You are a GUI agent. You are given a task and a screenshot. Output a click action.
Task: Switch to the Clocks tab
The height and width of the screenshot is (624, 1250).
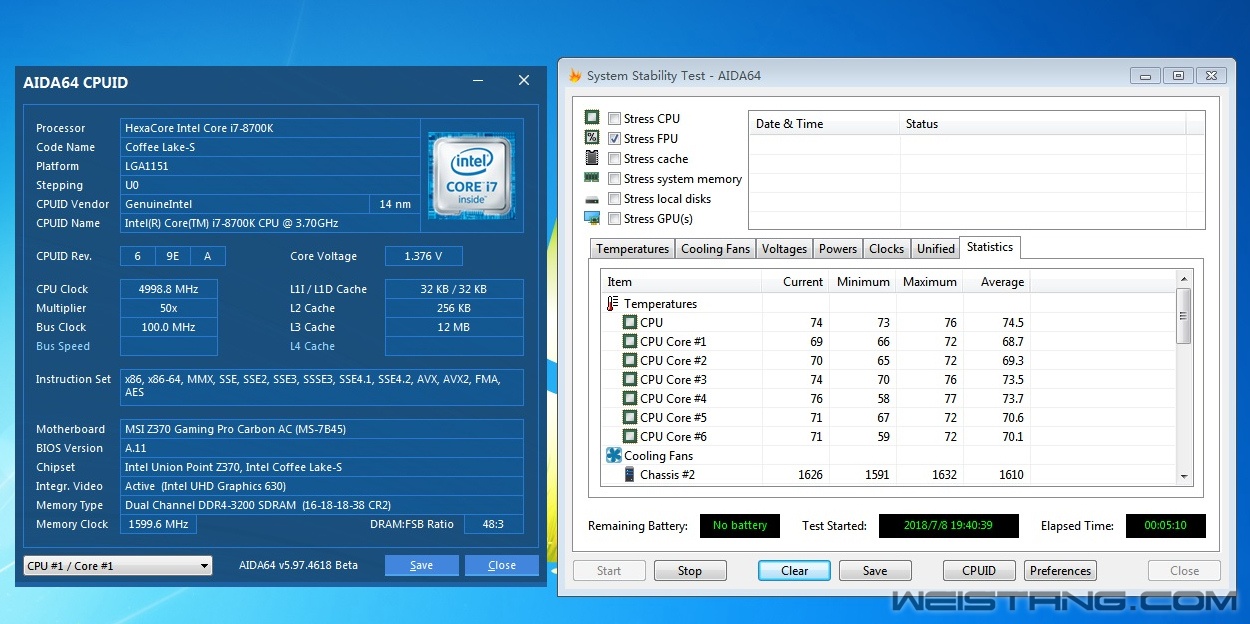coord(886,249)
